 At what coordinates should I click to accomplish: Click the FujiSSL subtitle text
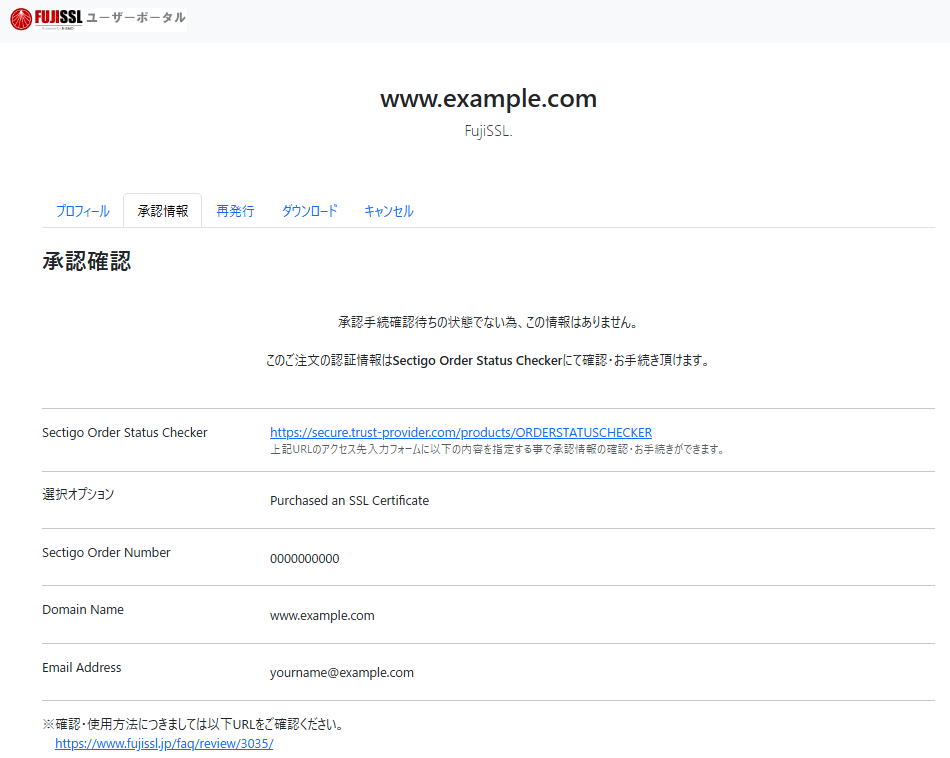pos(488,131)
